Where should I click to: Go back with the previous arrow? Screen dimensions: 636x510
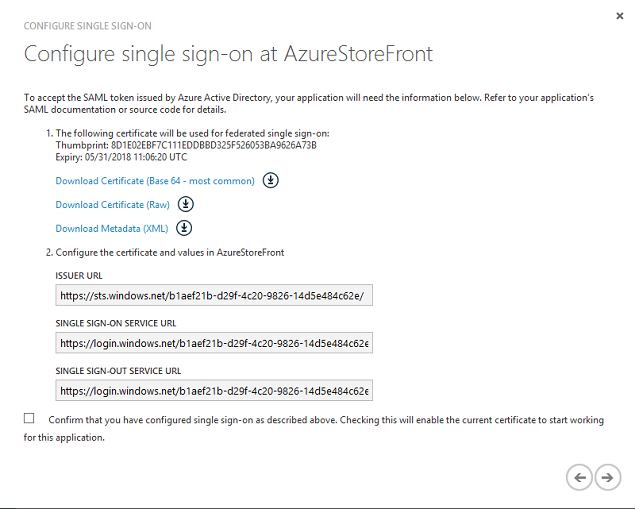click(x=578, y=478)
